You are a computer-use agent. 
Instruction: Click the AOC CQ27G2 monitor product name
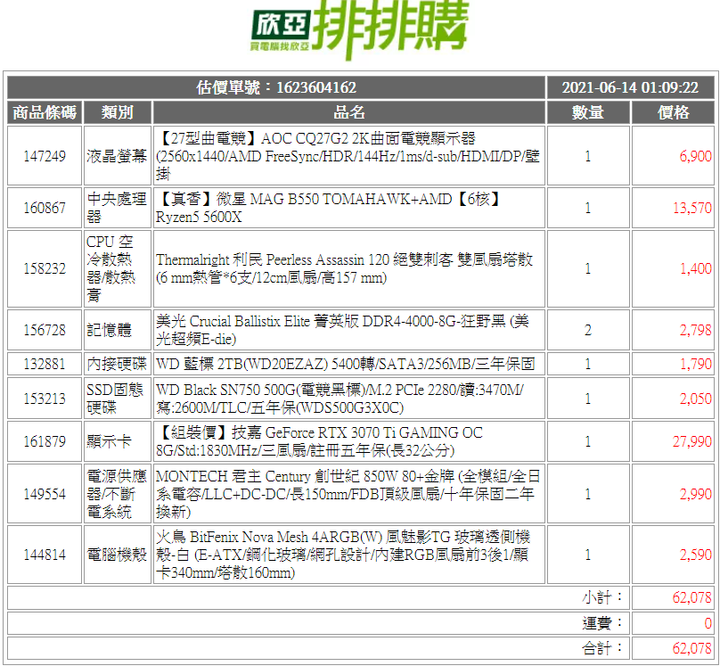click(348, 156)
